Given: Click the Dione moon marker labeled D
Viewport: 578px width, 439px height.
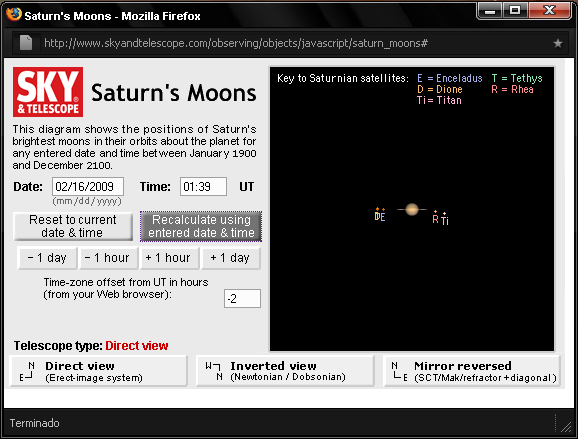Looking at the screenshot, I should [x=377, y=215].
